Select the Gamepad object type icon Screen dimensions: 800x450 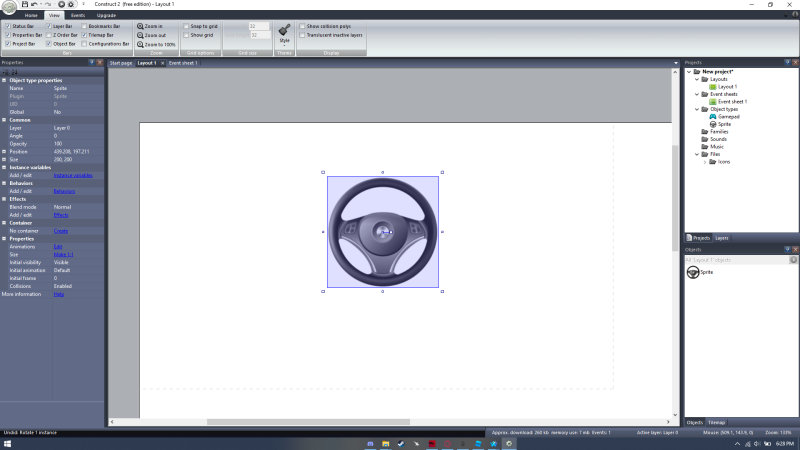click(x=713, y=117)
